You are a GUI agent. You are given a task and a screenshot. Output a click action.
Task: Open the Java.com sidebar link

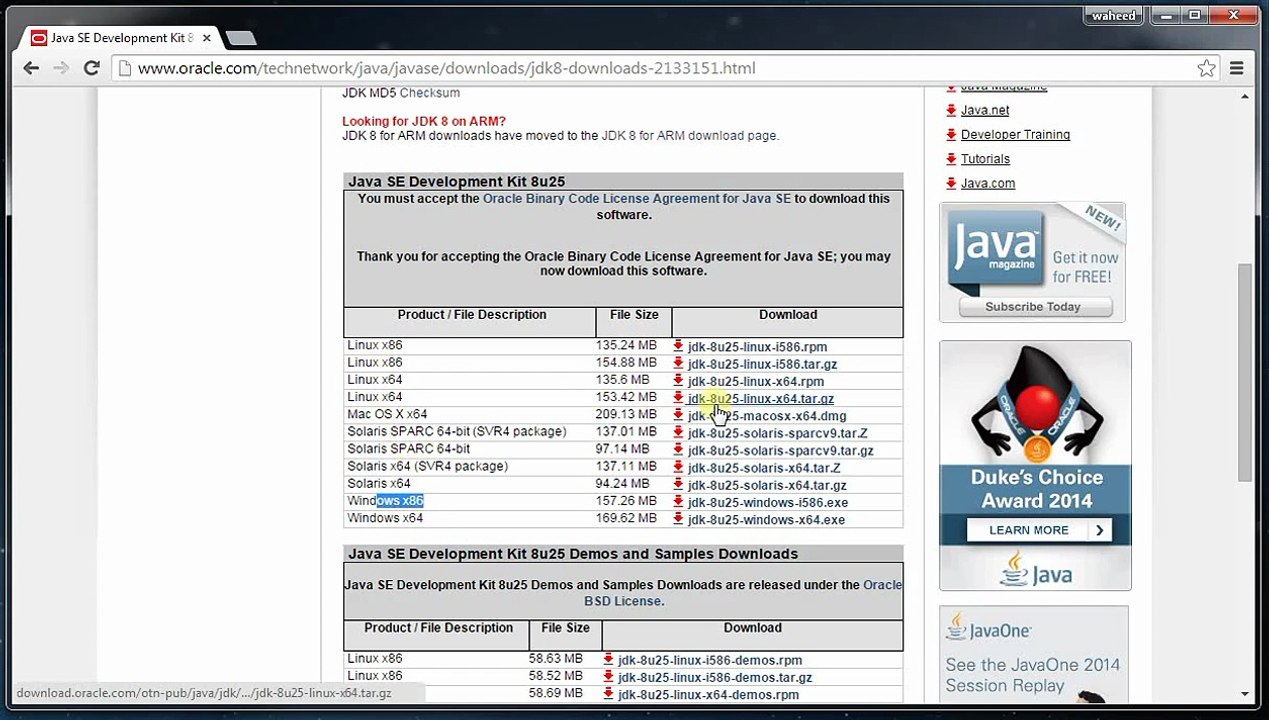pos(988,183)
